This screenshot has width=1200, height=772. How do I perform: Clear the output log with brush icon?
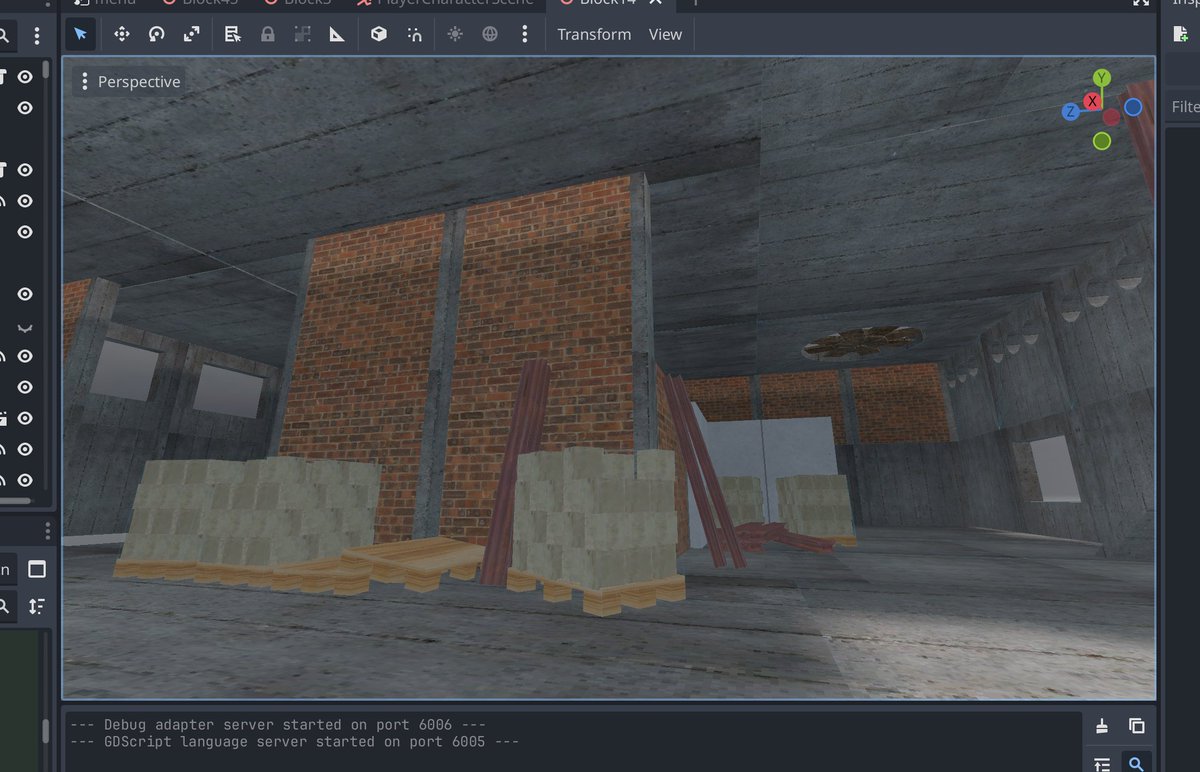click(x=1102, y=726)
